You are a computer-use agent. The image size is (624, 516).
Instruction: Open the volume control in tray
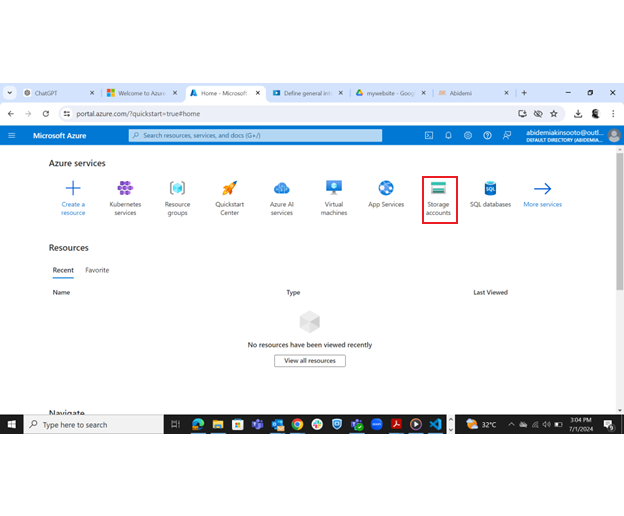pos(547,424)
